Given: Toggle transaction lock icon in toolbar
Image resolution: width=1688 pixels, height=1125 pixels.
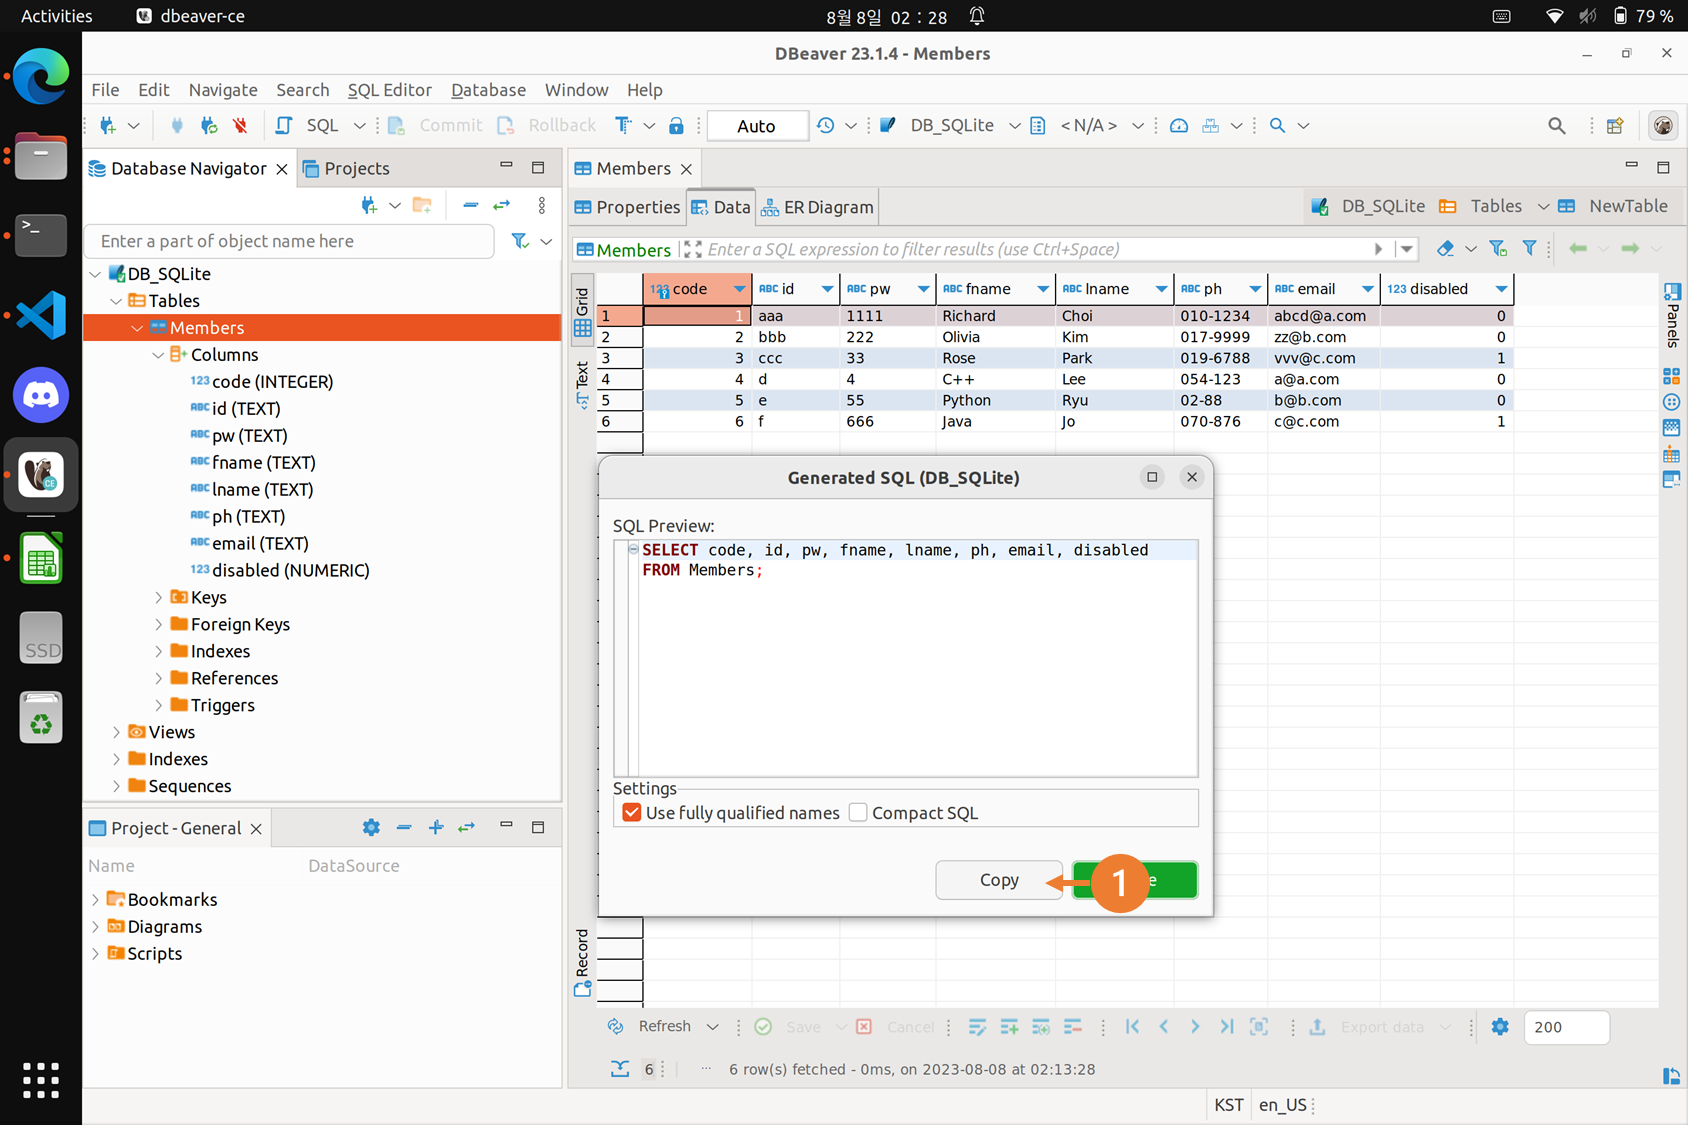Looking at the screenshot, I should tap(676, 125).
